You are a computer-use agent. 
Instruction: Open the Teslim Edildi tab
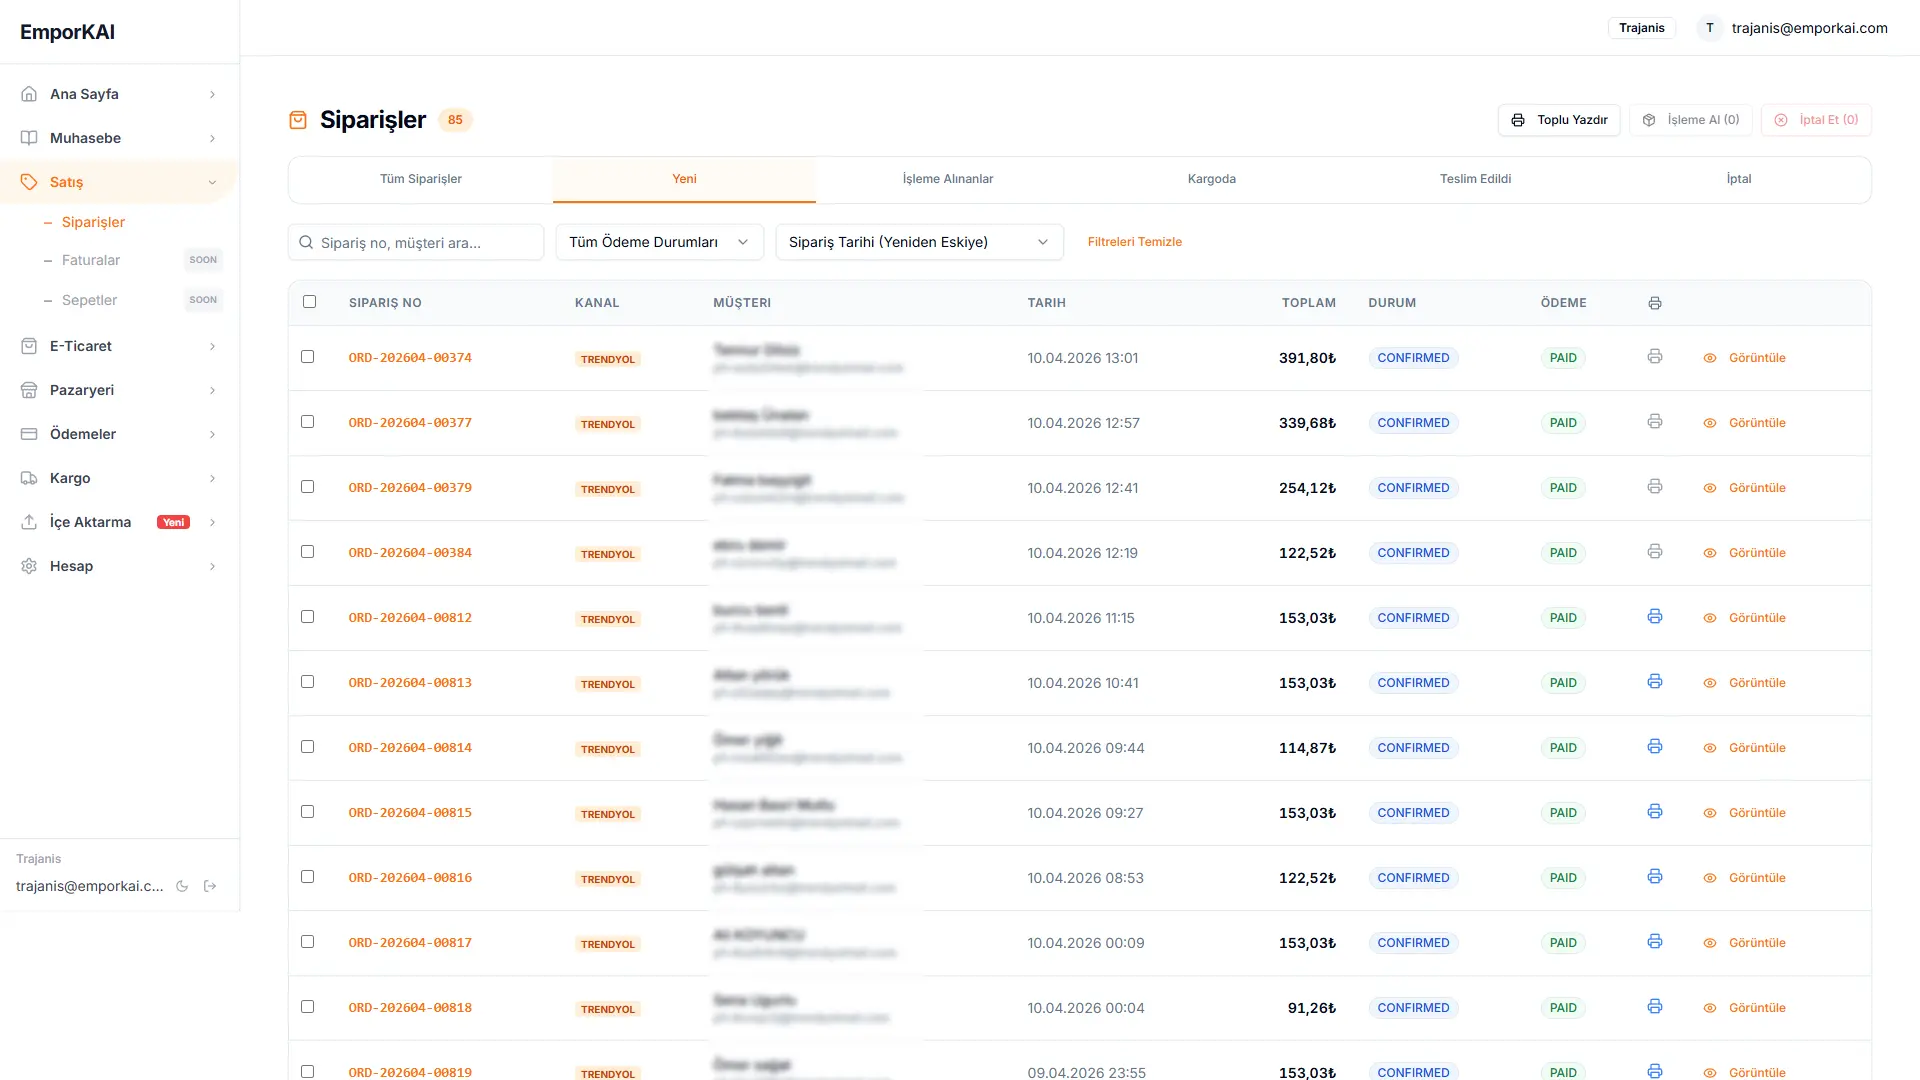pos(1475,179)
